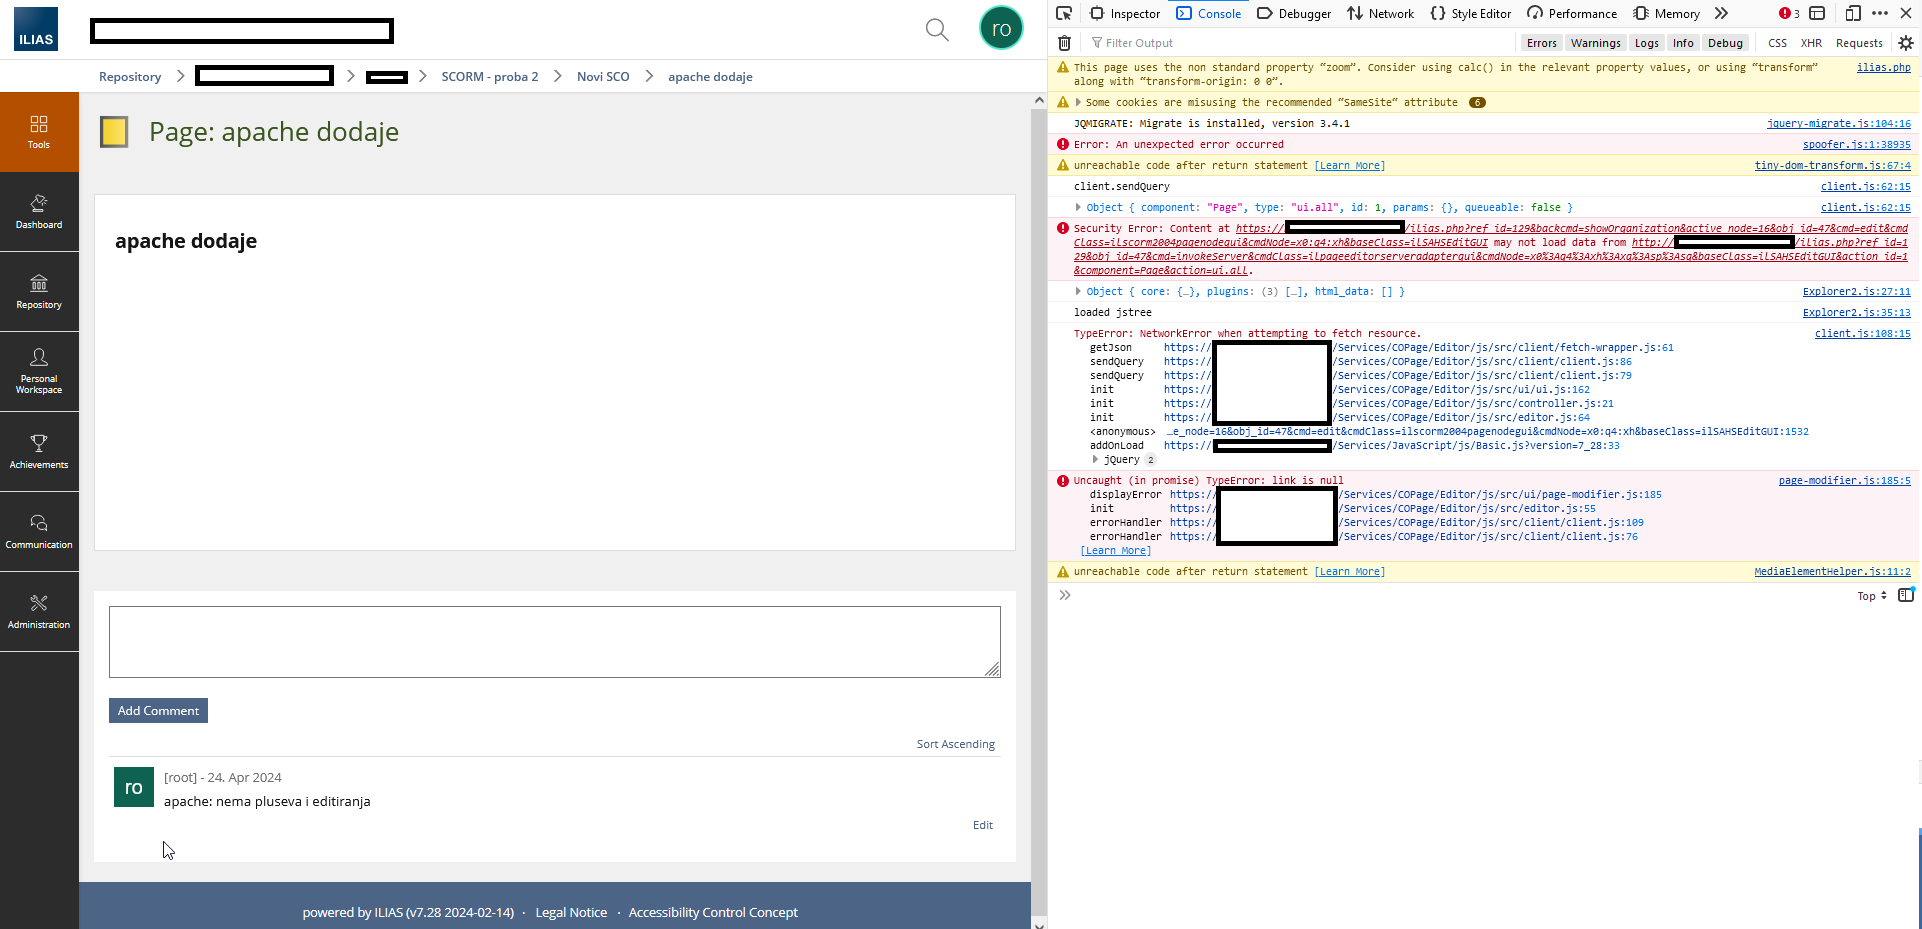The height and width of the screenshot is (929, 1922).
Task: Go to Dashboard in the sidebar
Action: (39, 211)
